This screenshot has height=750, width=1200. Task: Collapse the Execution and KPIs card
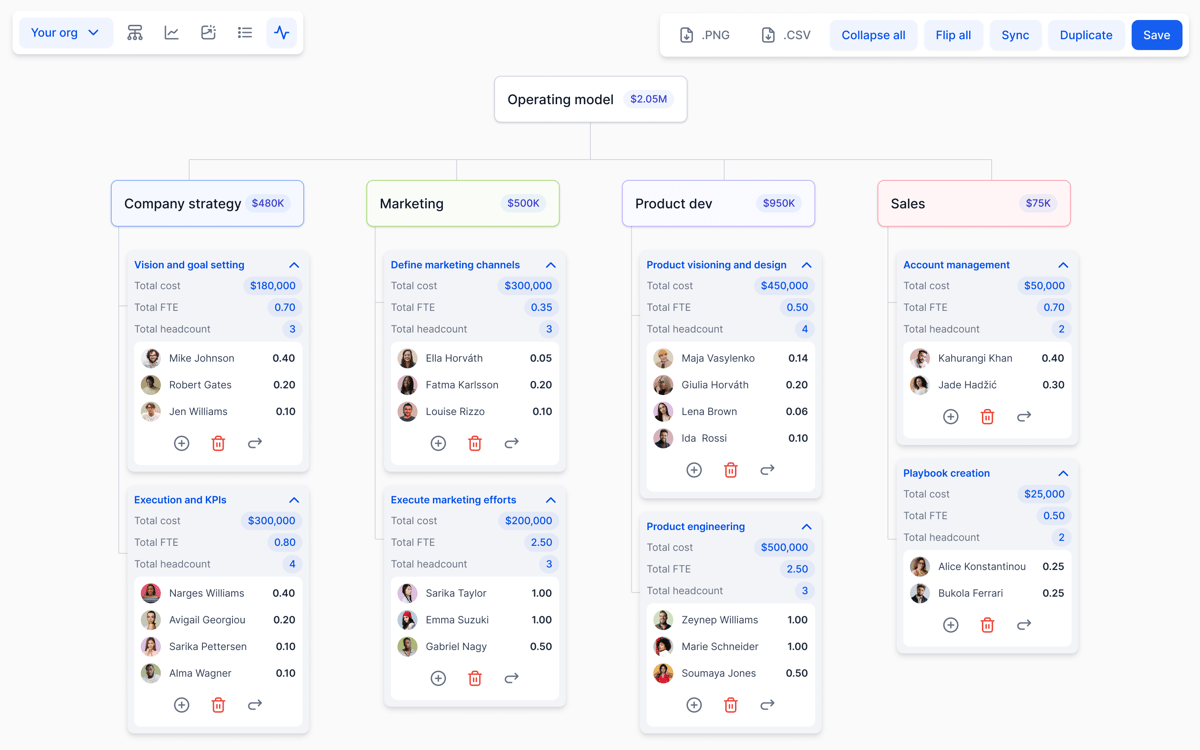[x=294, y=500]
